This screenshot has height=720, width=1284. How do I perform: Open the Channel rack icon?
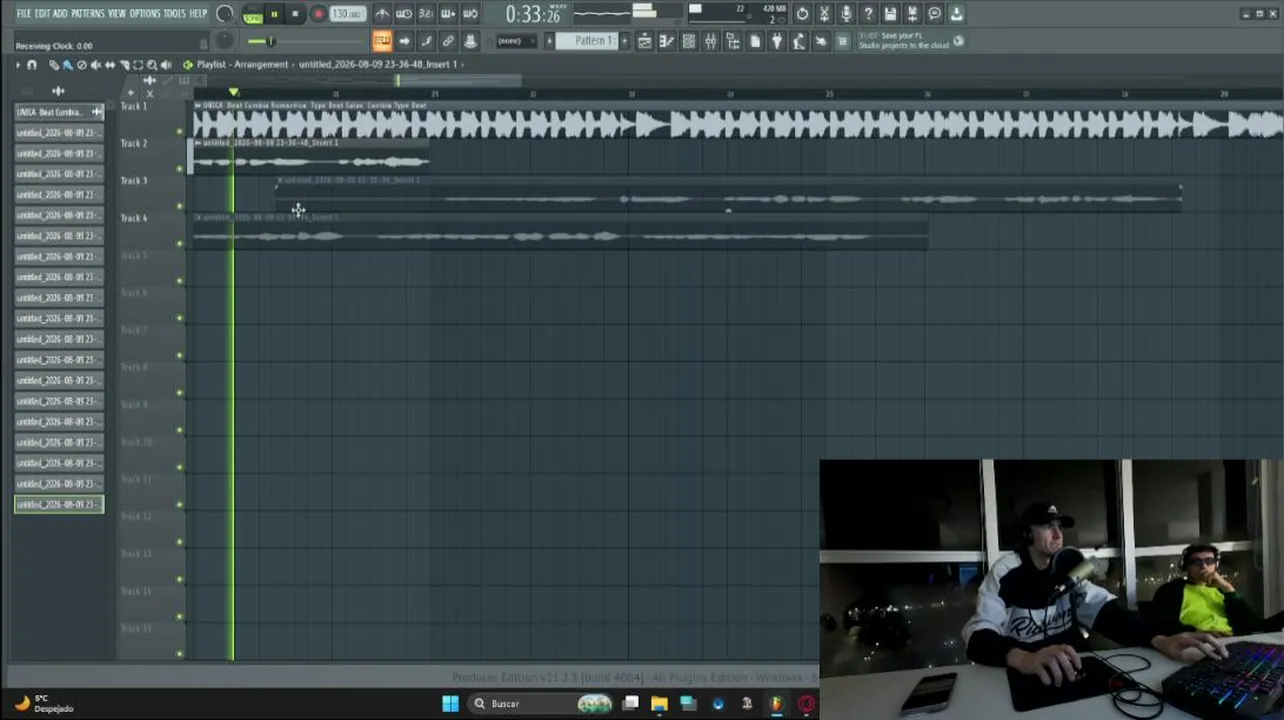(688, 41)
